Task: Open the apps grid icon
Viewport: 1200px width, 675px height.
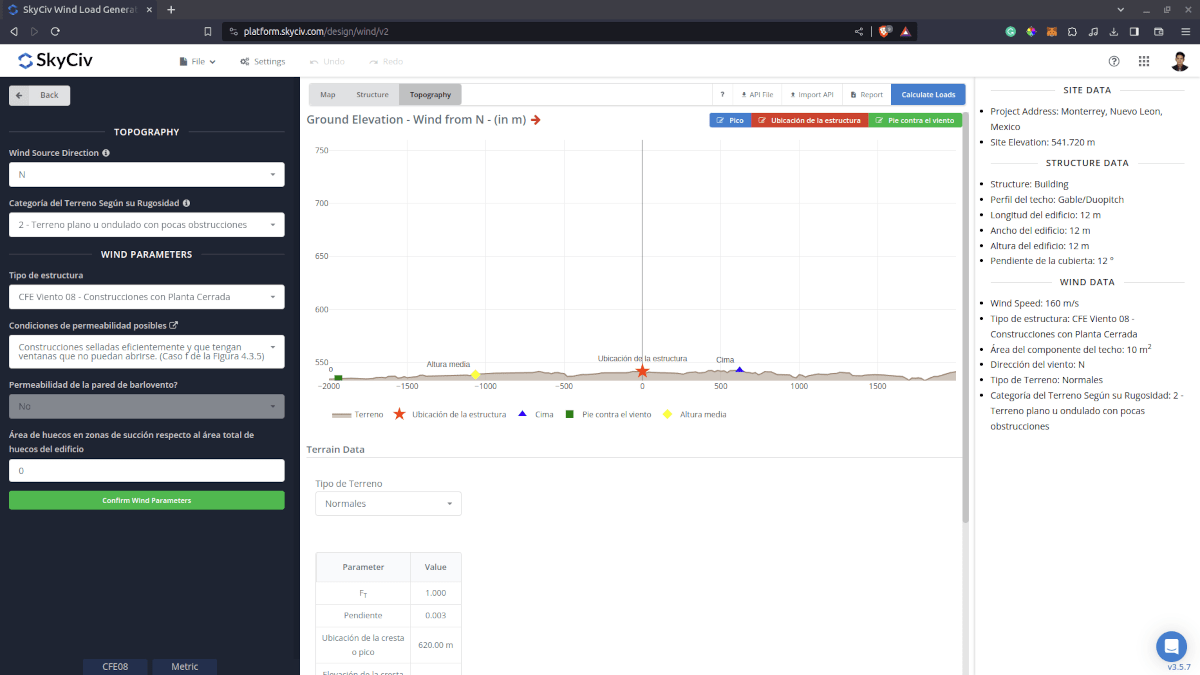Action: [x=1144, y=61]
